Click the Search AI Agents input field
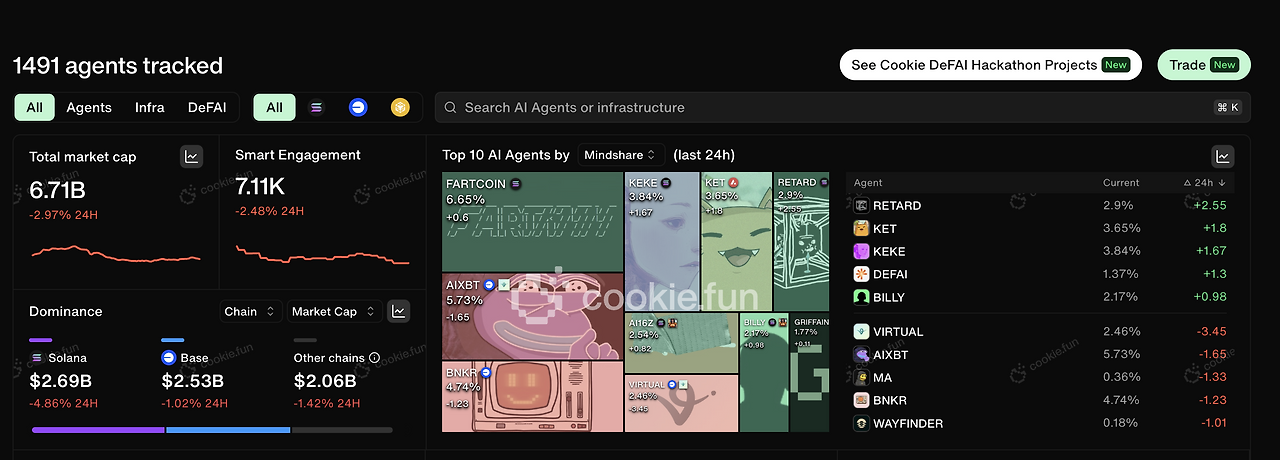This screenshot has height=460, width=1280. pos(842,107)
